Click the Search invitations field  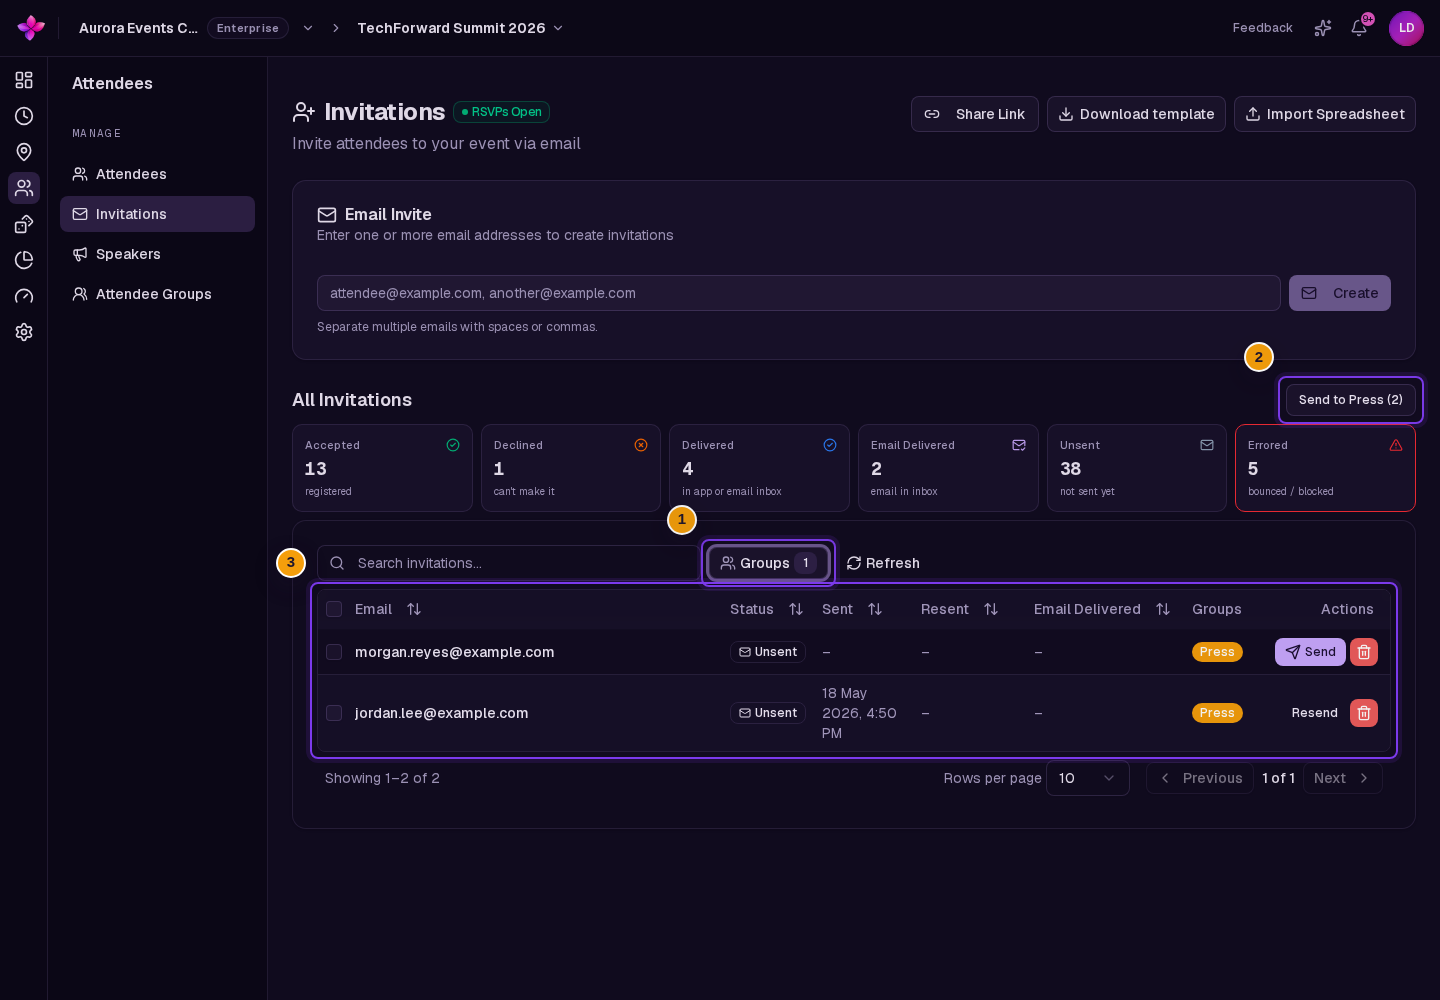(x=508, y=563)
